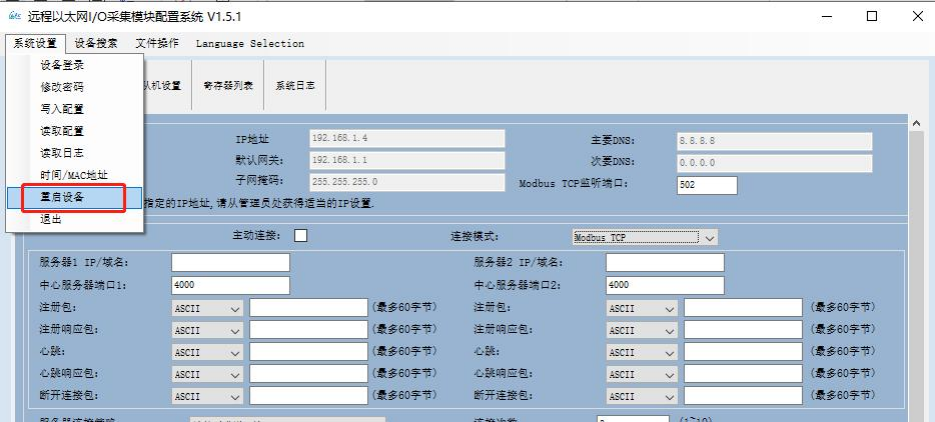This screenshot has height=422, width=935.
Task: Click the 默认网关 field showing 192.168.1.1
Action: (407, 160)
